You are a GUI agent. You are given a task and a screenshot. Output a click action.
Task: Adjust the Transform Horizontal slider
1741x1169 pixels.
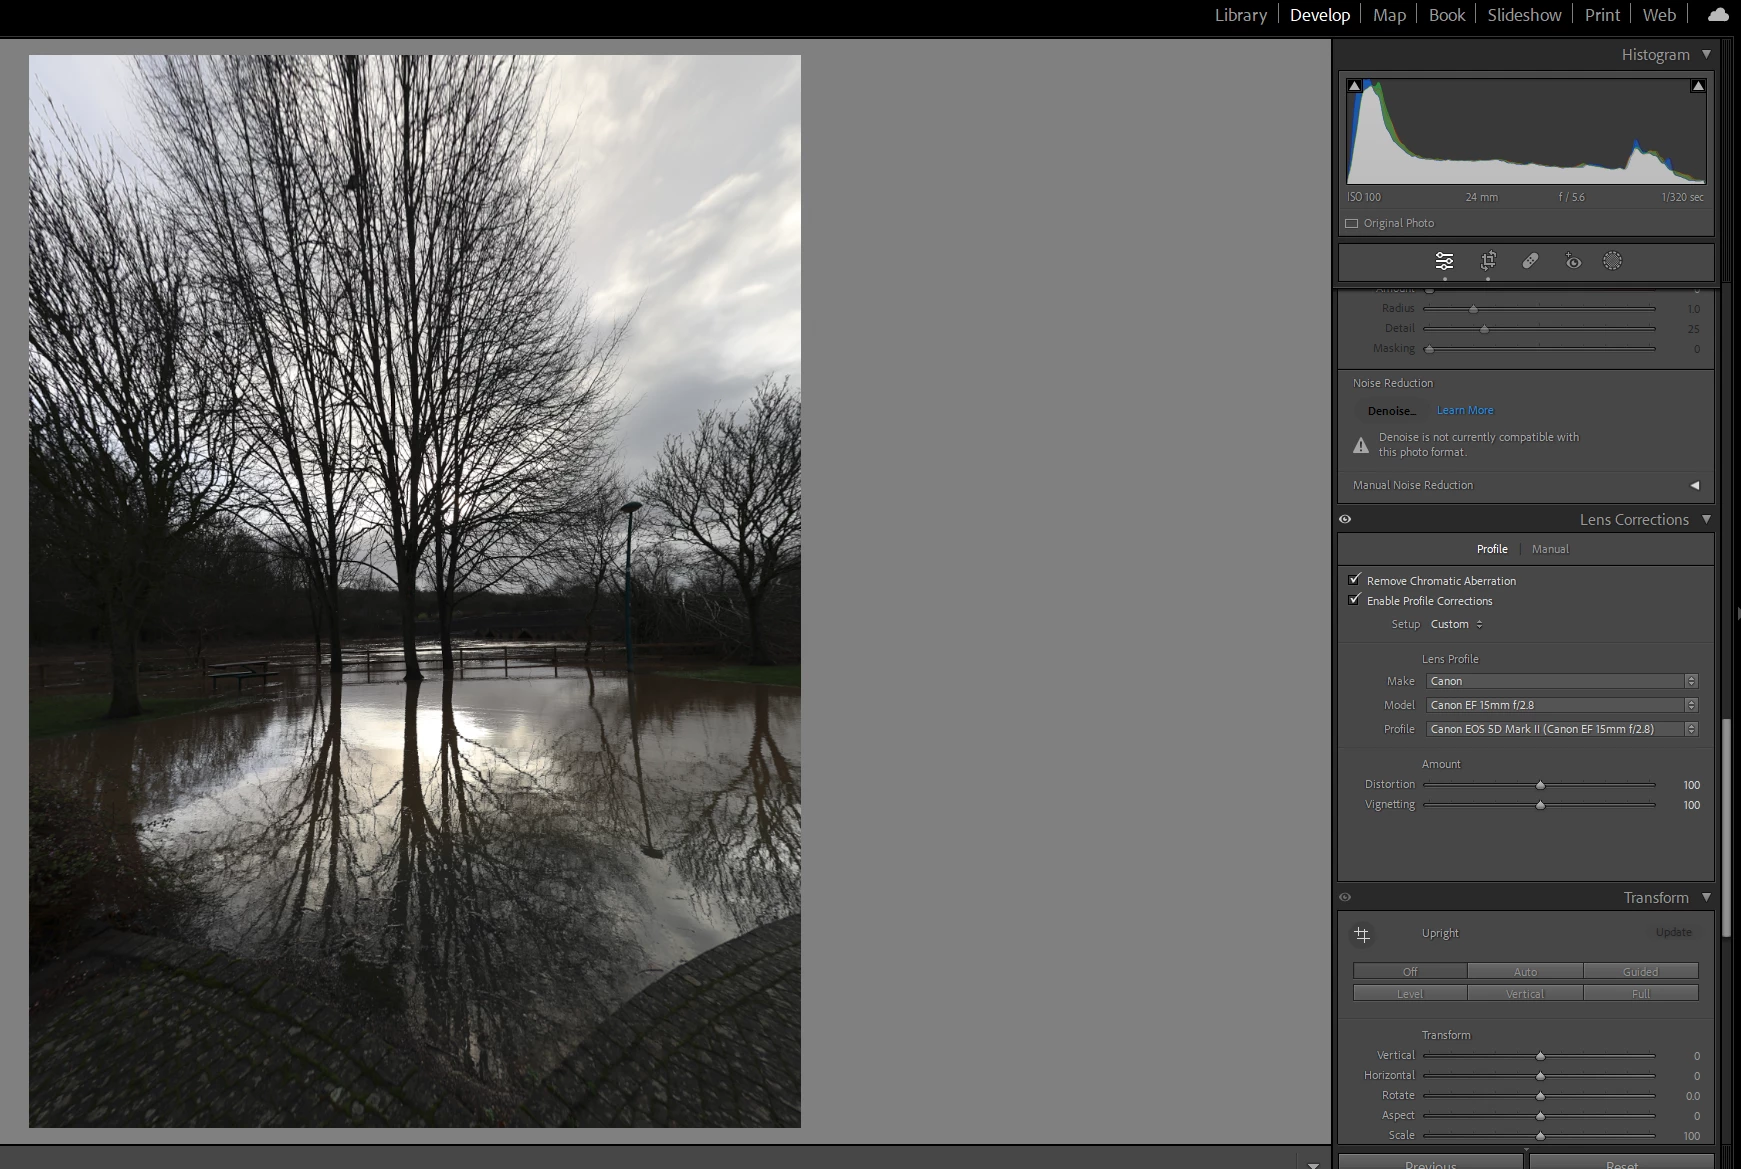point(1539,1076)
